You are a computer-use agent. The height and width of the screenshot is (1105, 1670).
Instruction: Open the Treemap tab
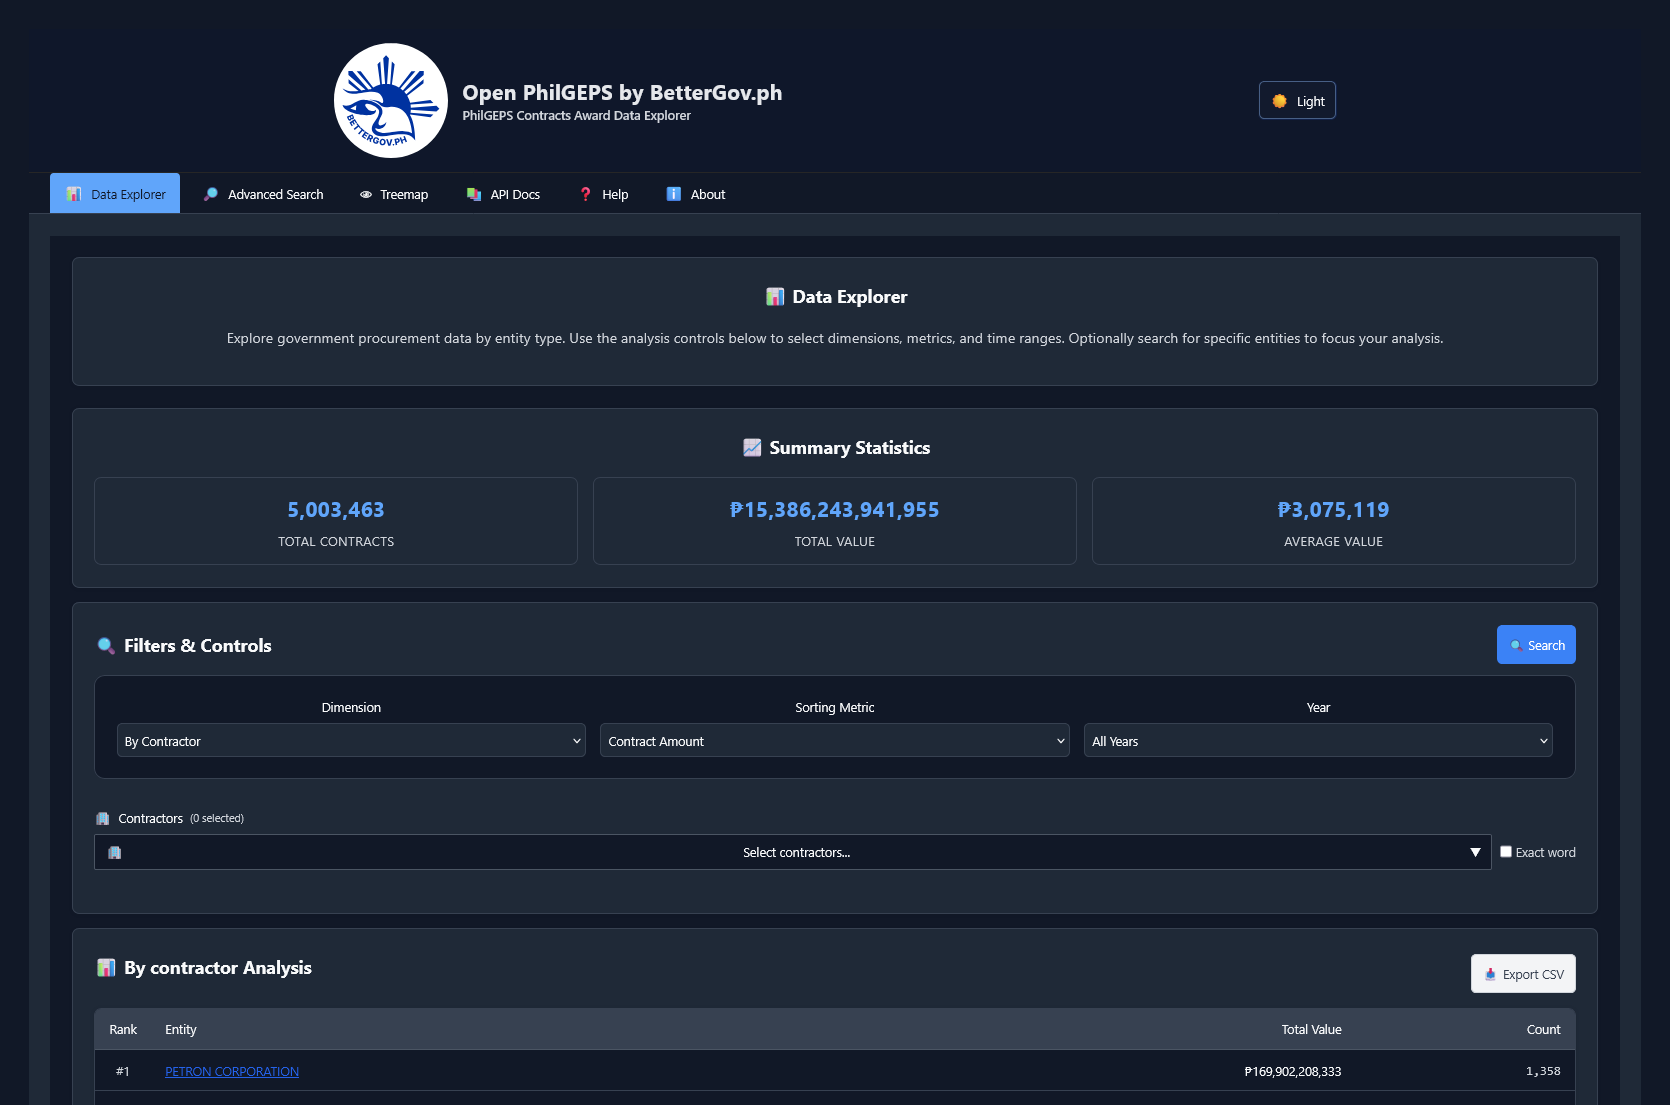(x=394, y=194)
